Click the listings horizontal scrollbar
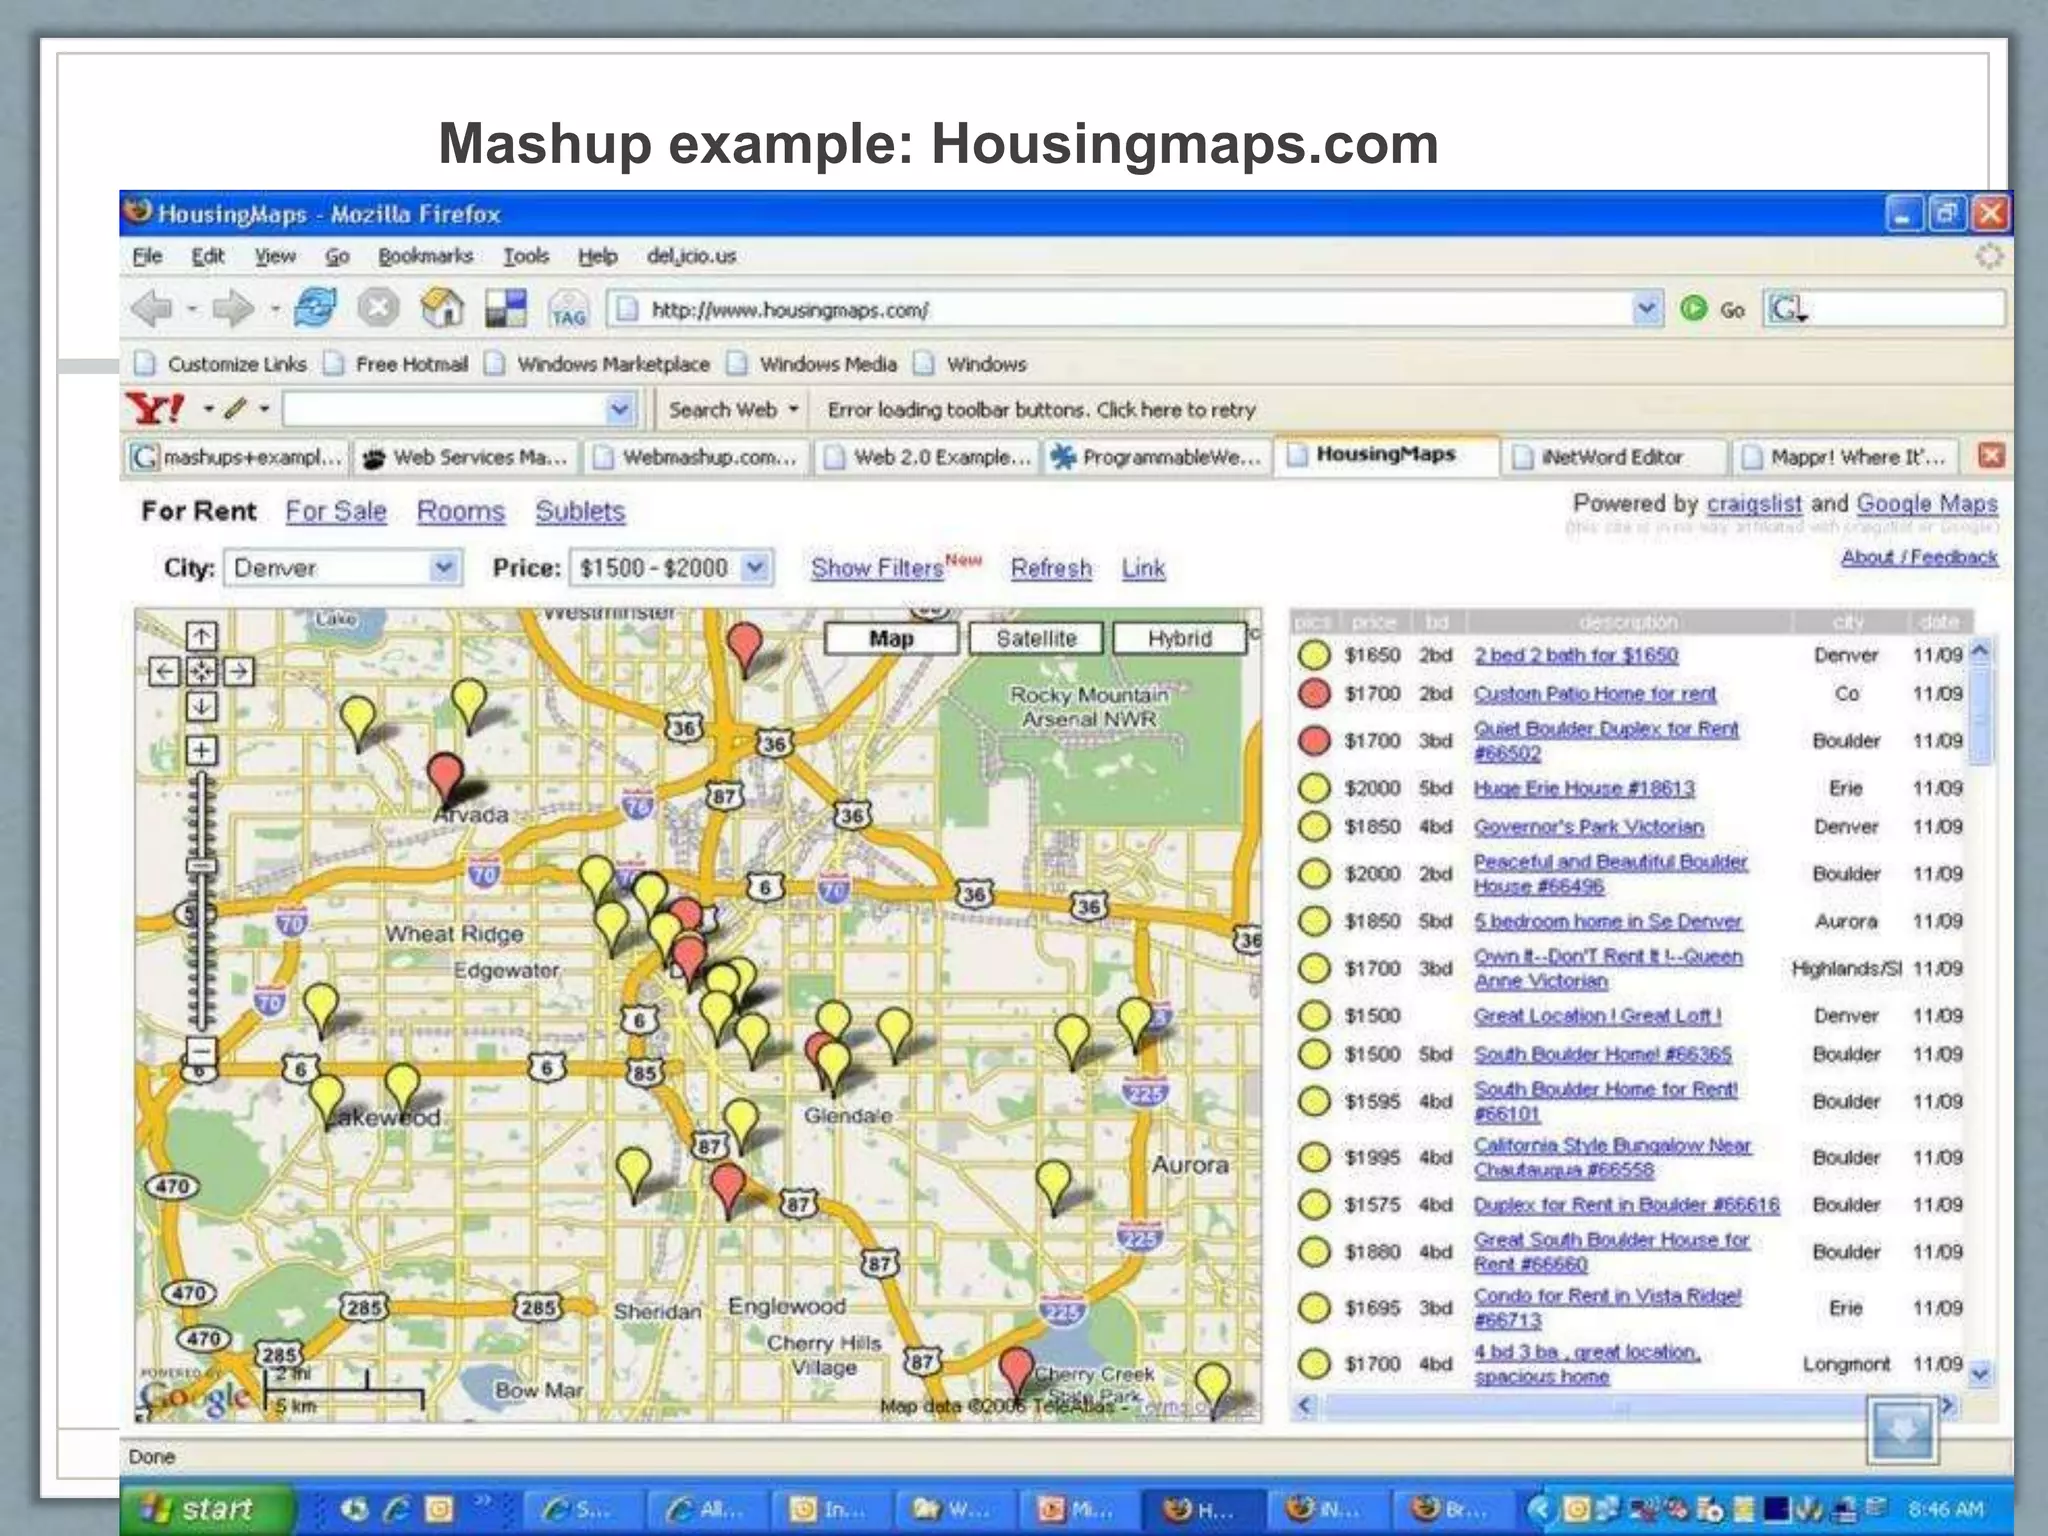 tap(1625, 1405)
